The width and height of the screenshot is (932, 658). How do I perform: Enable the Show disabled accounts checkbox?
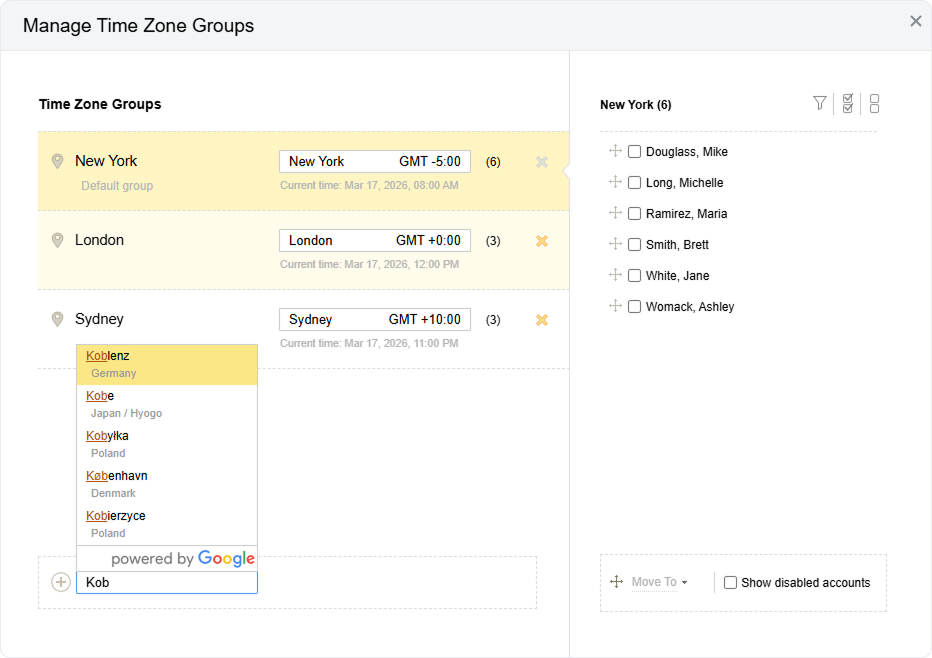(730, 582)
